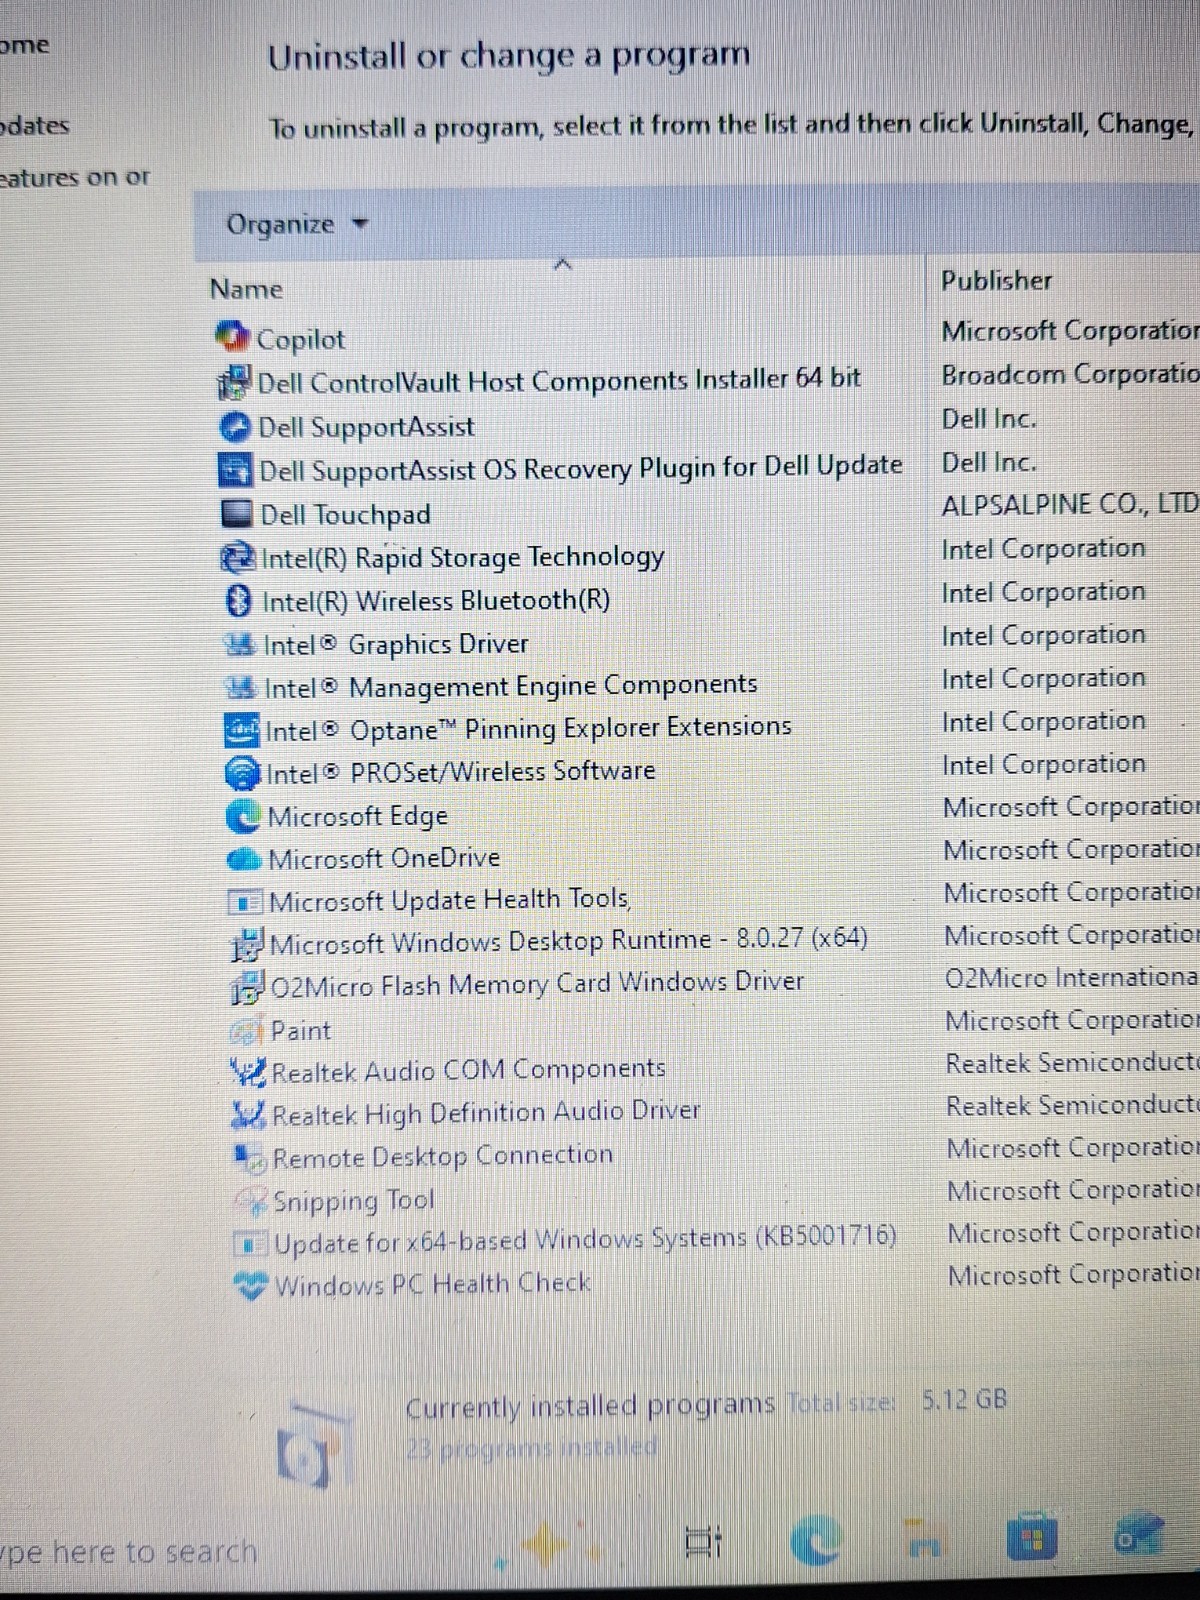Select Microsoft Windows Desktop Runtime 8.0.27 entry
This screenshot has height=1600, width=1200.
pos(569,942)
